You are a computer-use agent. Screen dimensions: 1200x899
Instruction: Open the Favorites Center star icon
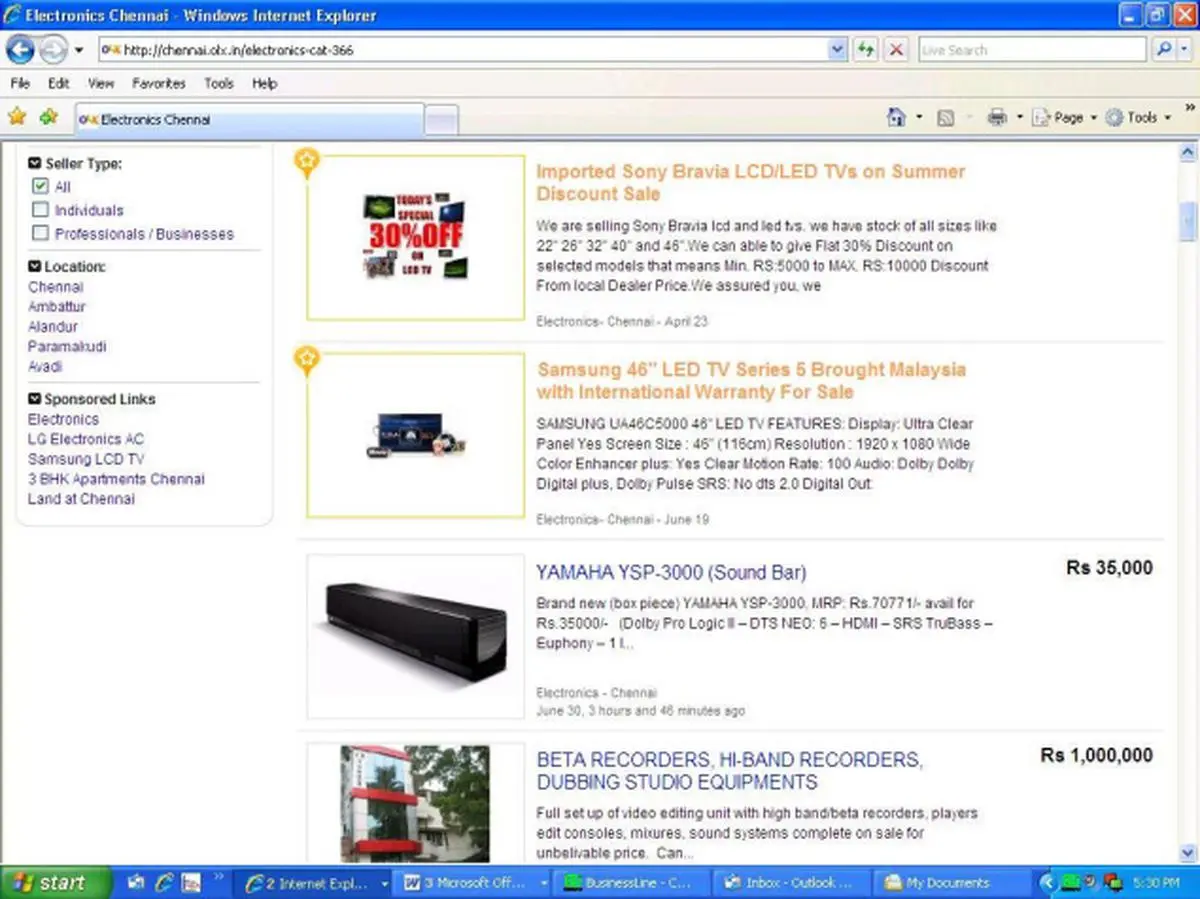click(17, 117)
